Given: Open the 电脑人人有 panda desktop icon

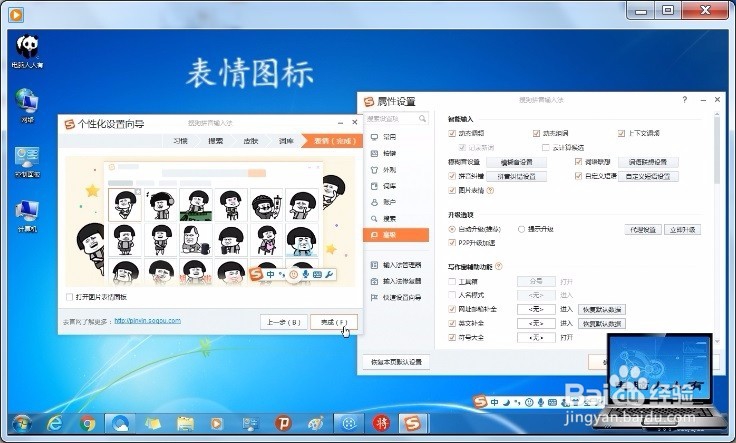Looking at the screenshot, I should [x=27, y=52].
